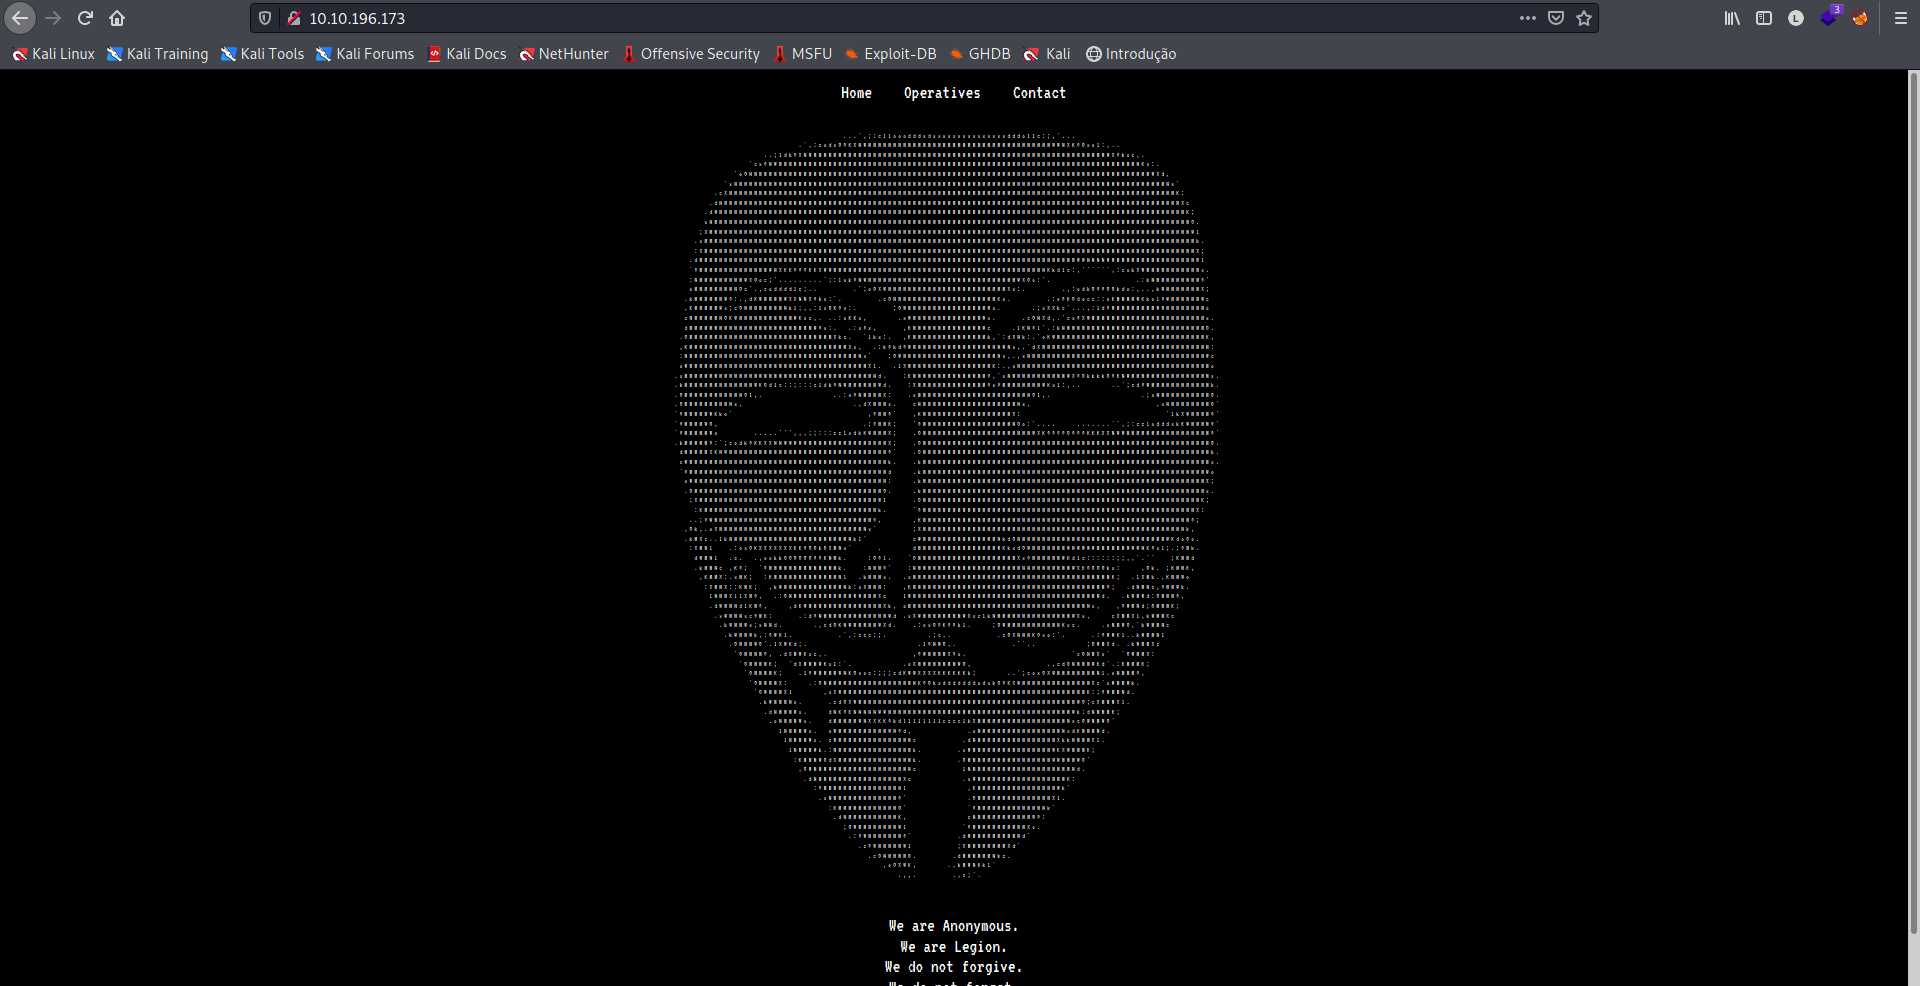The image size is (1920, 986).
Task: Click the address bar showing 10.10.196.173
Action: tap(900, 18)
